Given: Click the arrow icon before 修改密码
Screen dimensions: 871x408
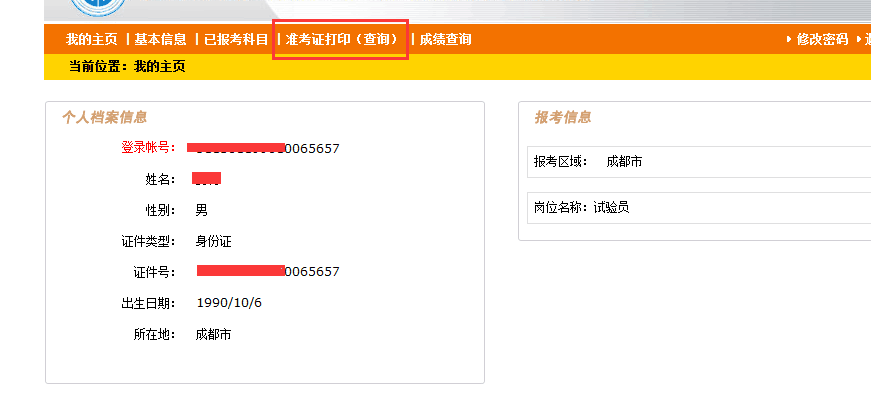Looking at the screenshot, I should pos(789,39).
